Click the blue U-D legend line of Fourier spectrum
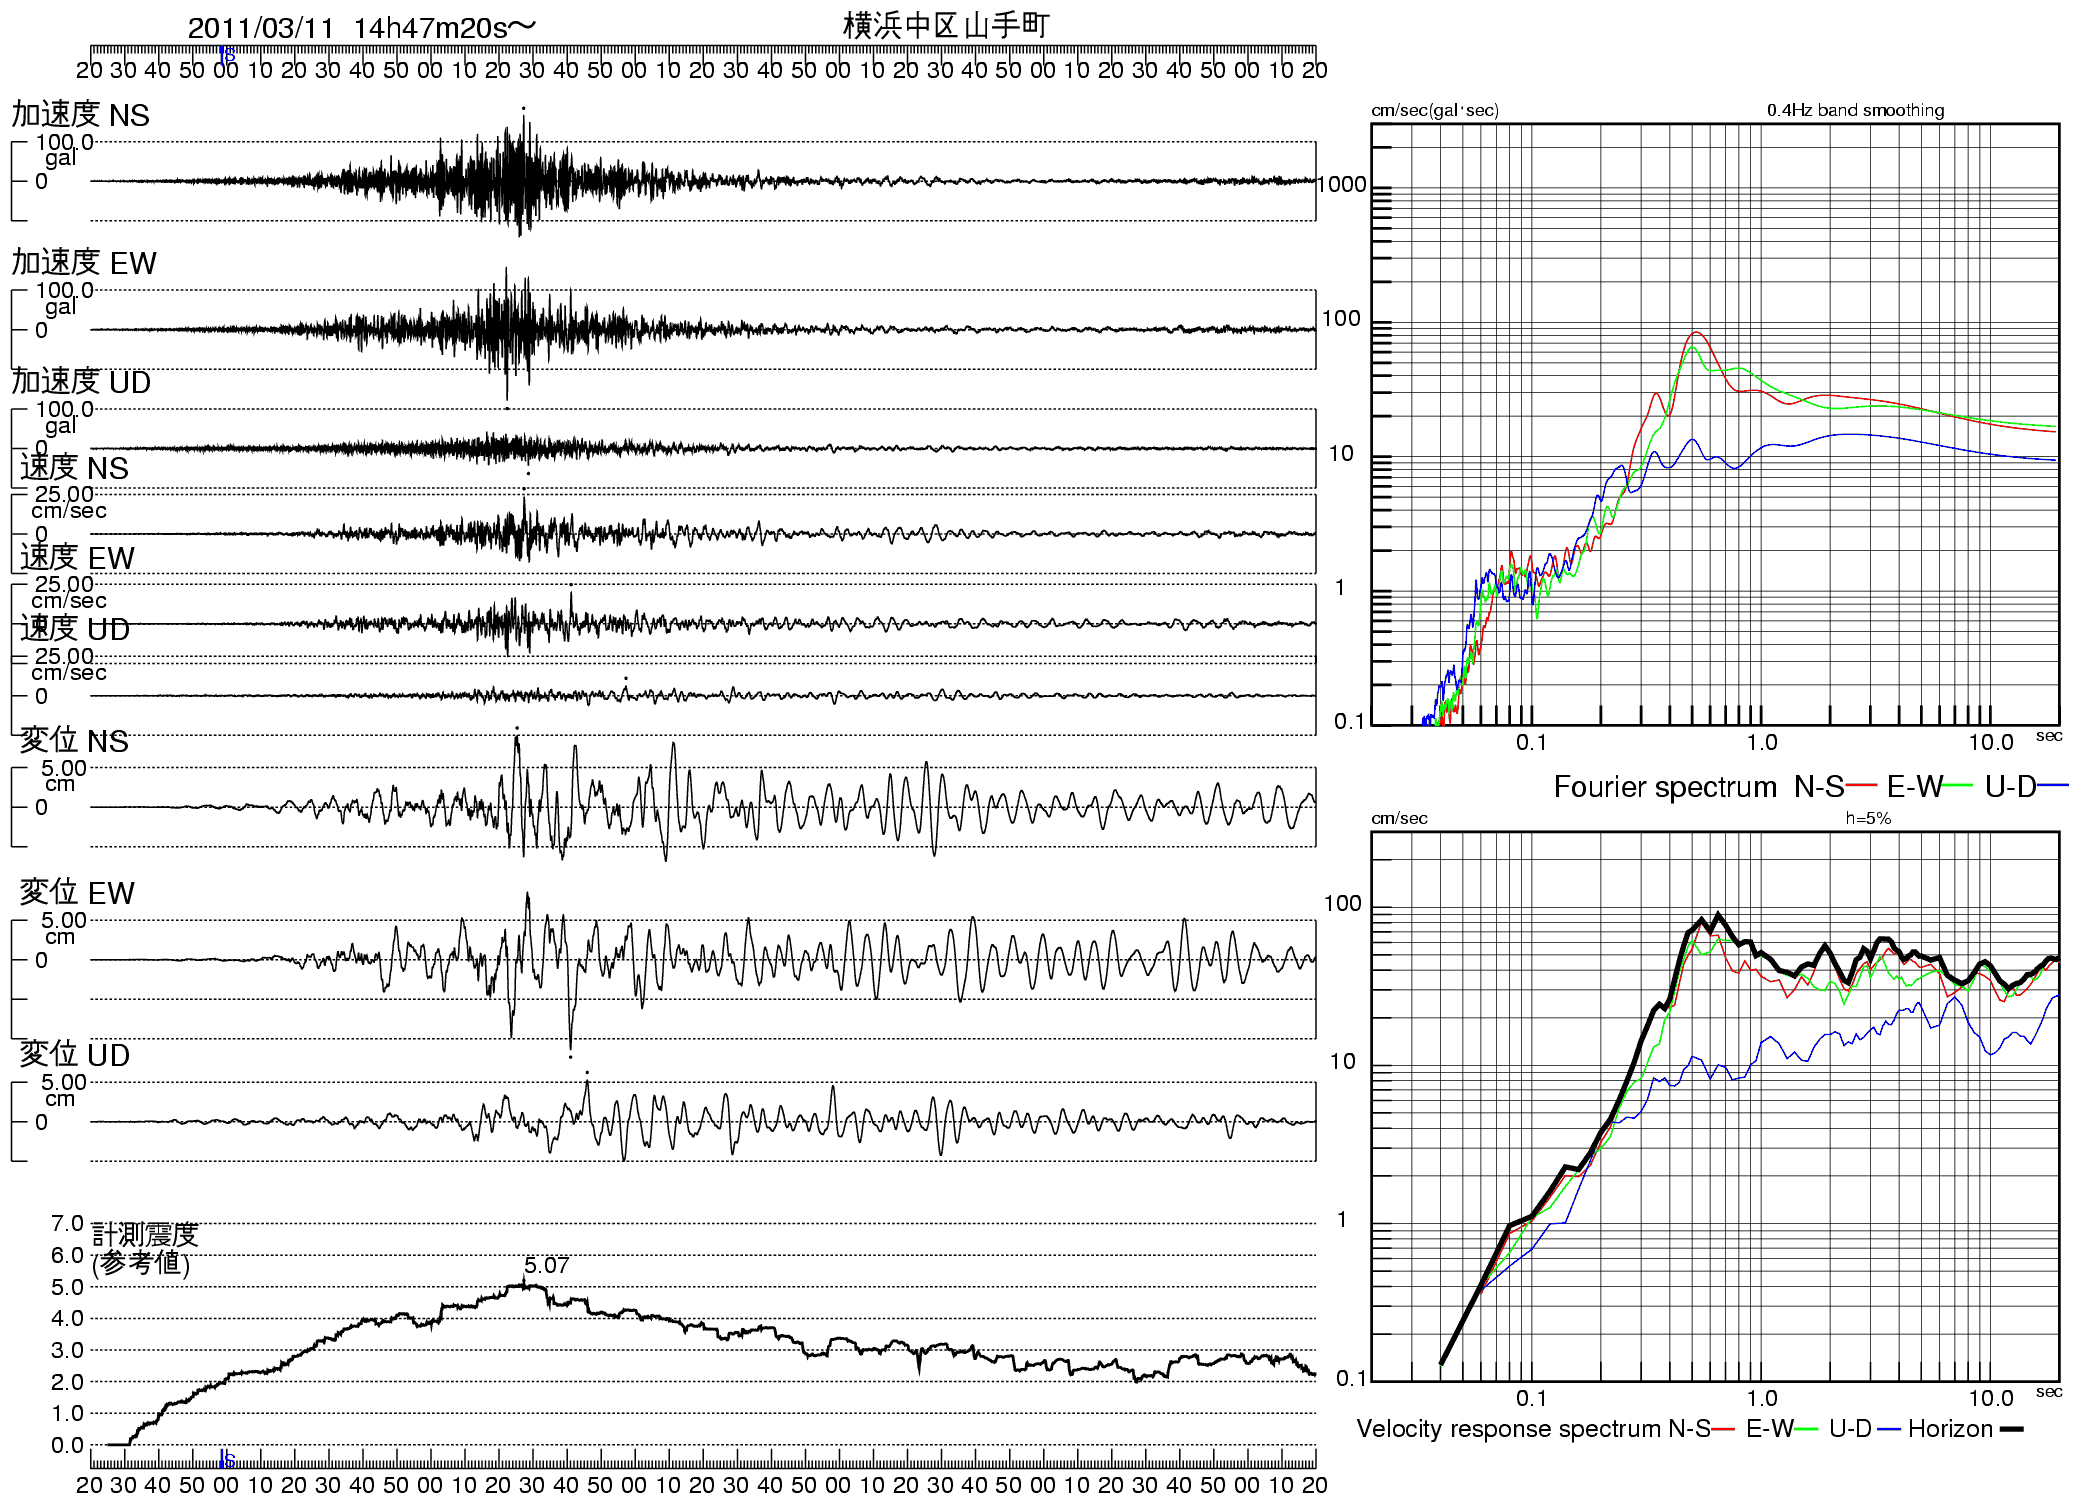Image resolution: width=2079 pixels, height=1503 pixels. click(x=2054, y=786)
